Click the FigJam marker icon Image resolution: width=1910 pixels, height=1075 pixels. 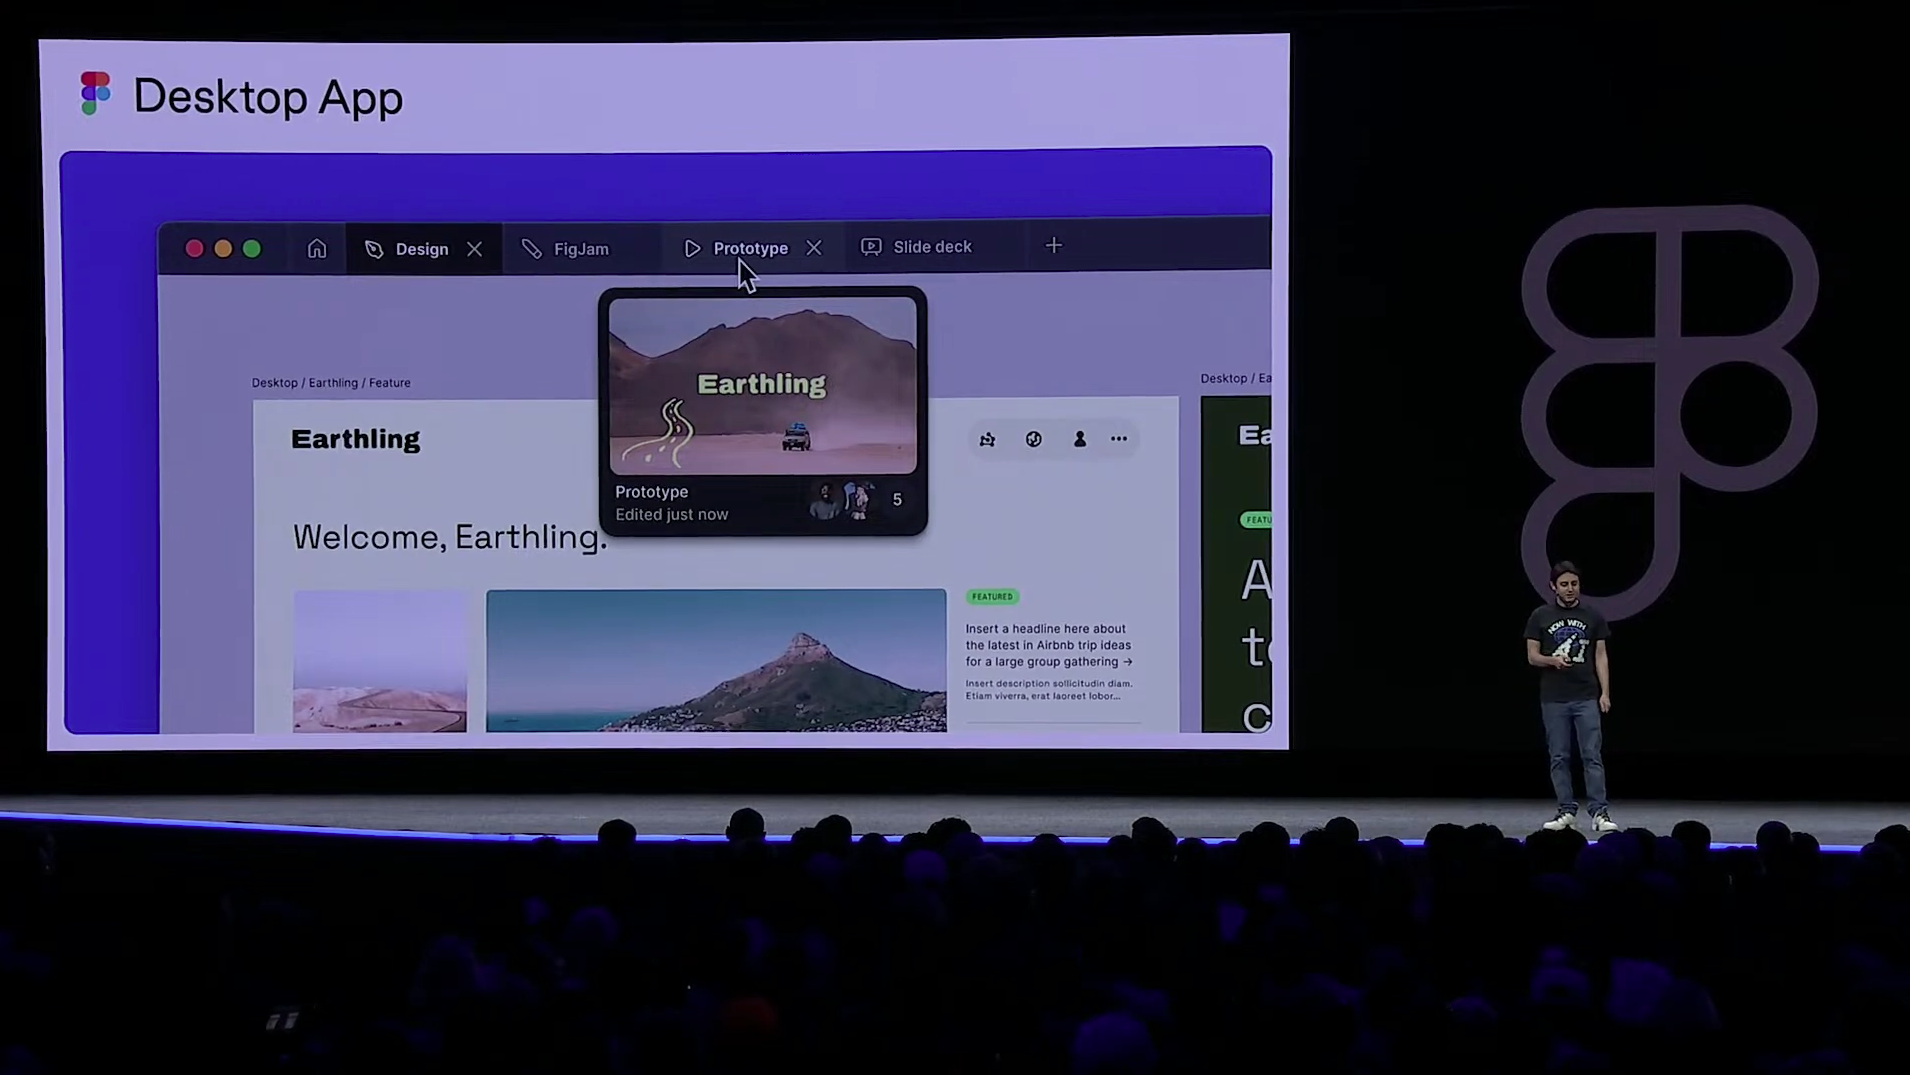[x=532, y=249]
